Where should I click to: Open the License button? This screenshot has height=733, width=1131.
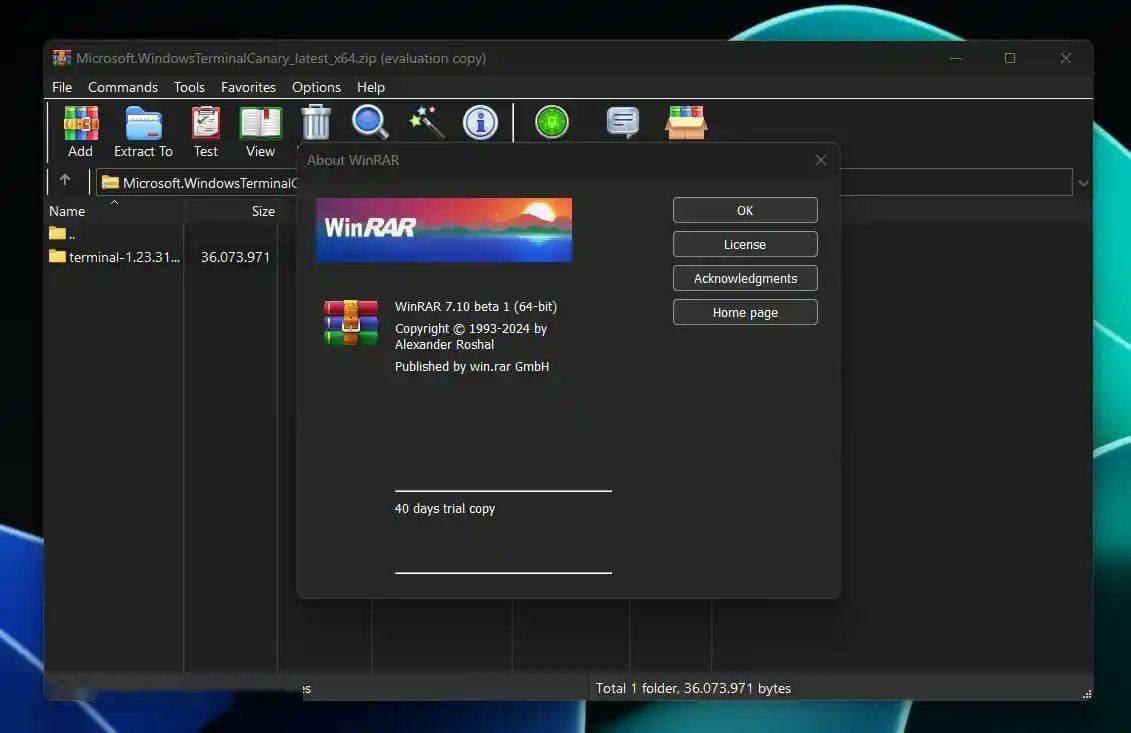pos(745,245)
